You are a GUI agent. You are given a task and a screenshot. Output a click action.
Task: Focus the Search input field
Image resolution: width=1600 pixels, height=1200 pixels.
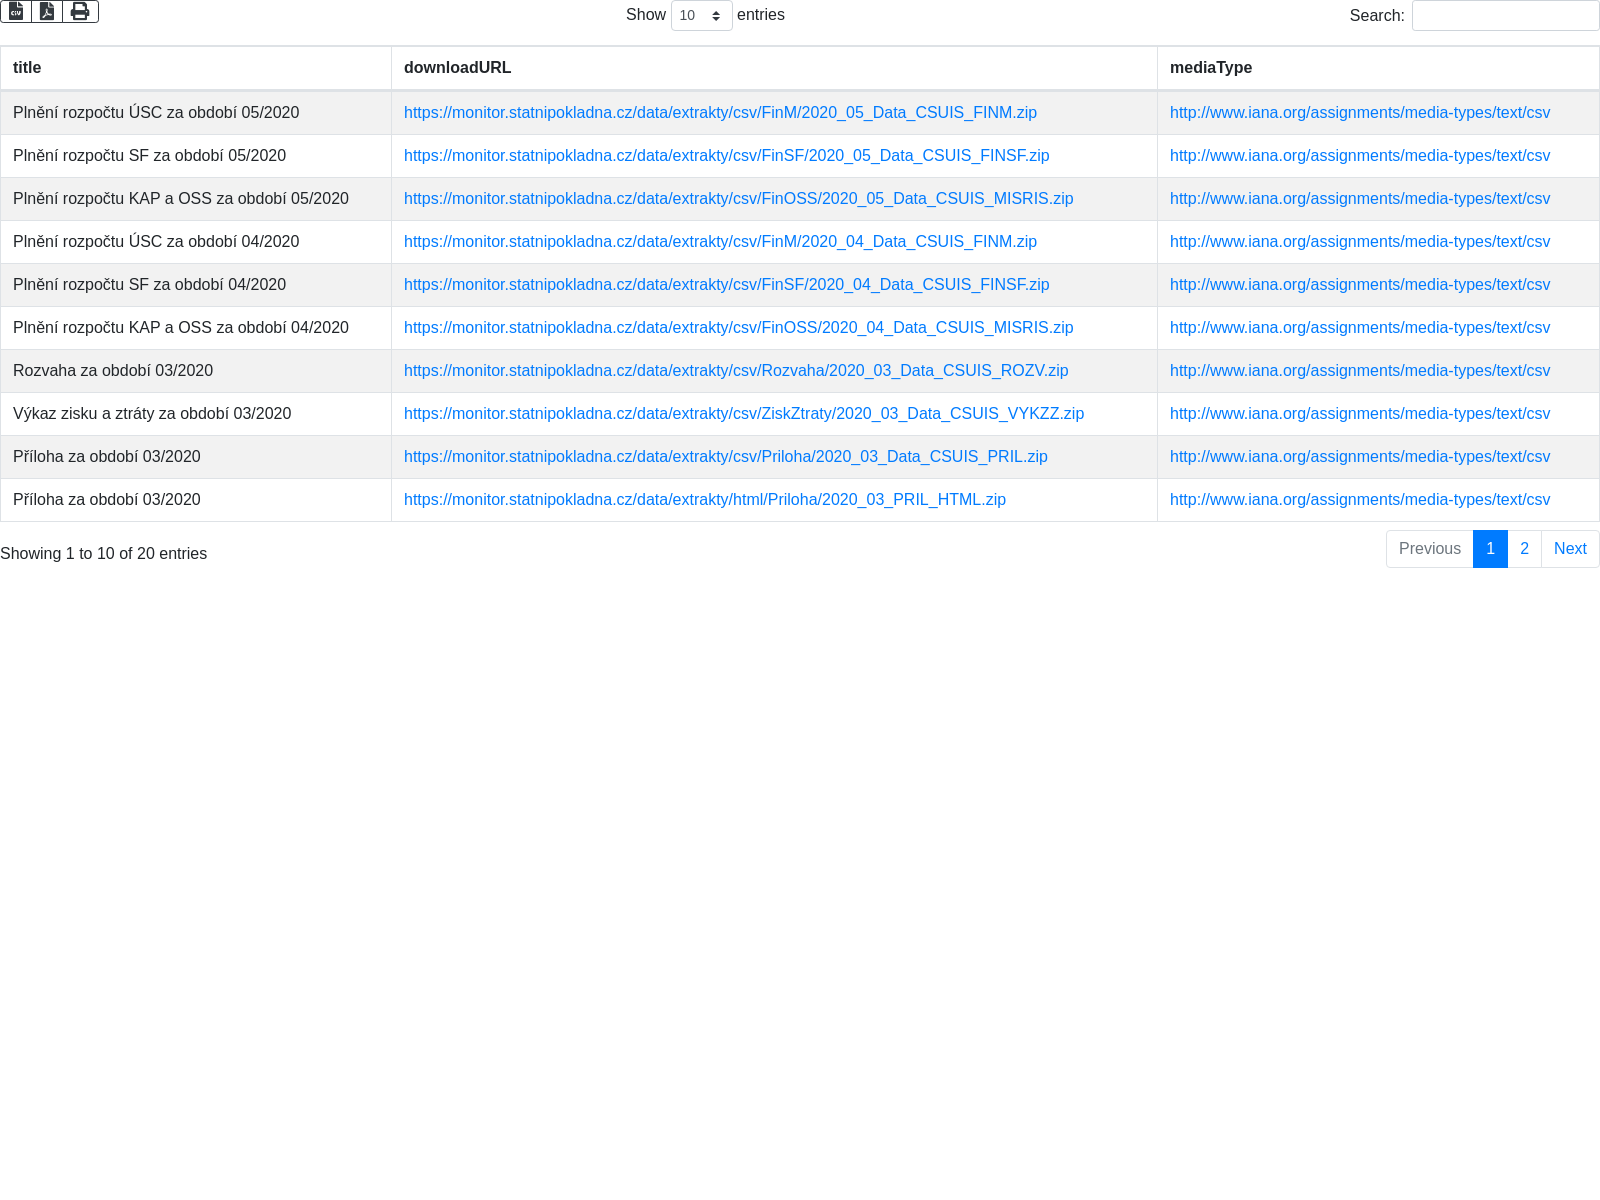[1504, 15]
